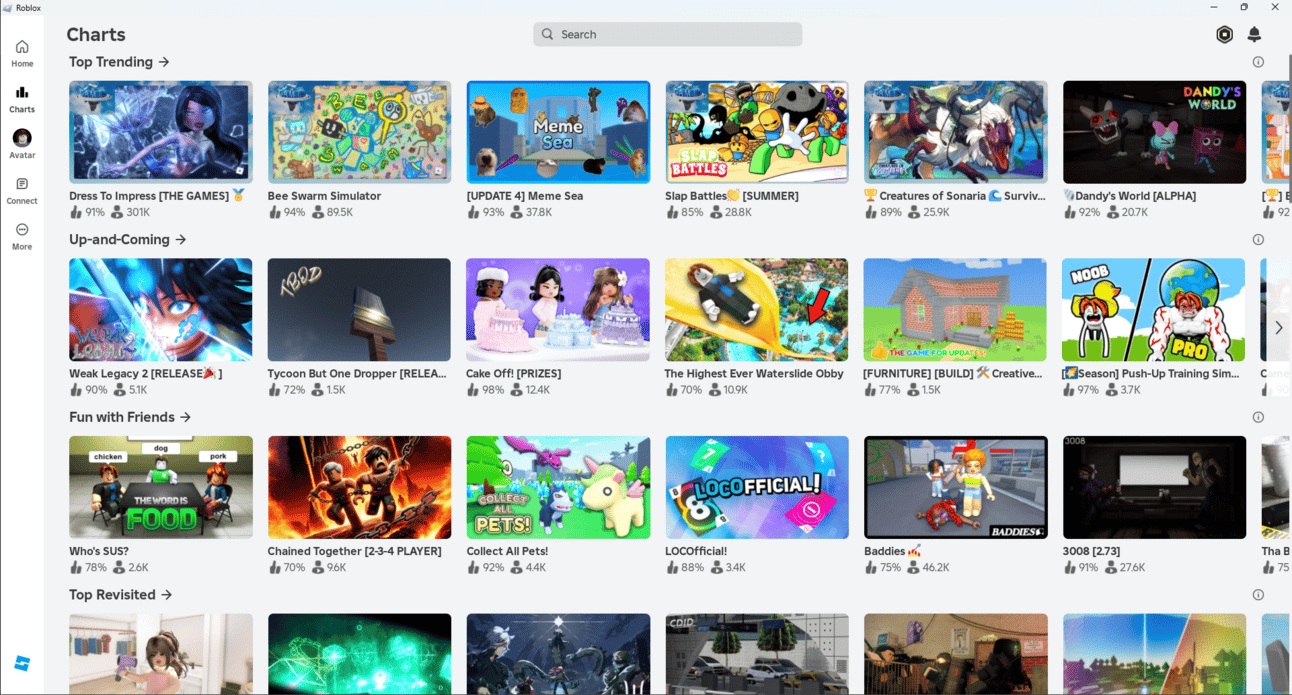Expand the Top Trending chart

(119, 62)
